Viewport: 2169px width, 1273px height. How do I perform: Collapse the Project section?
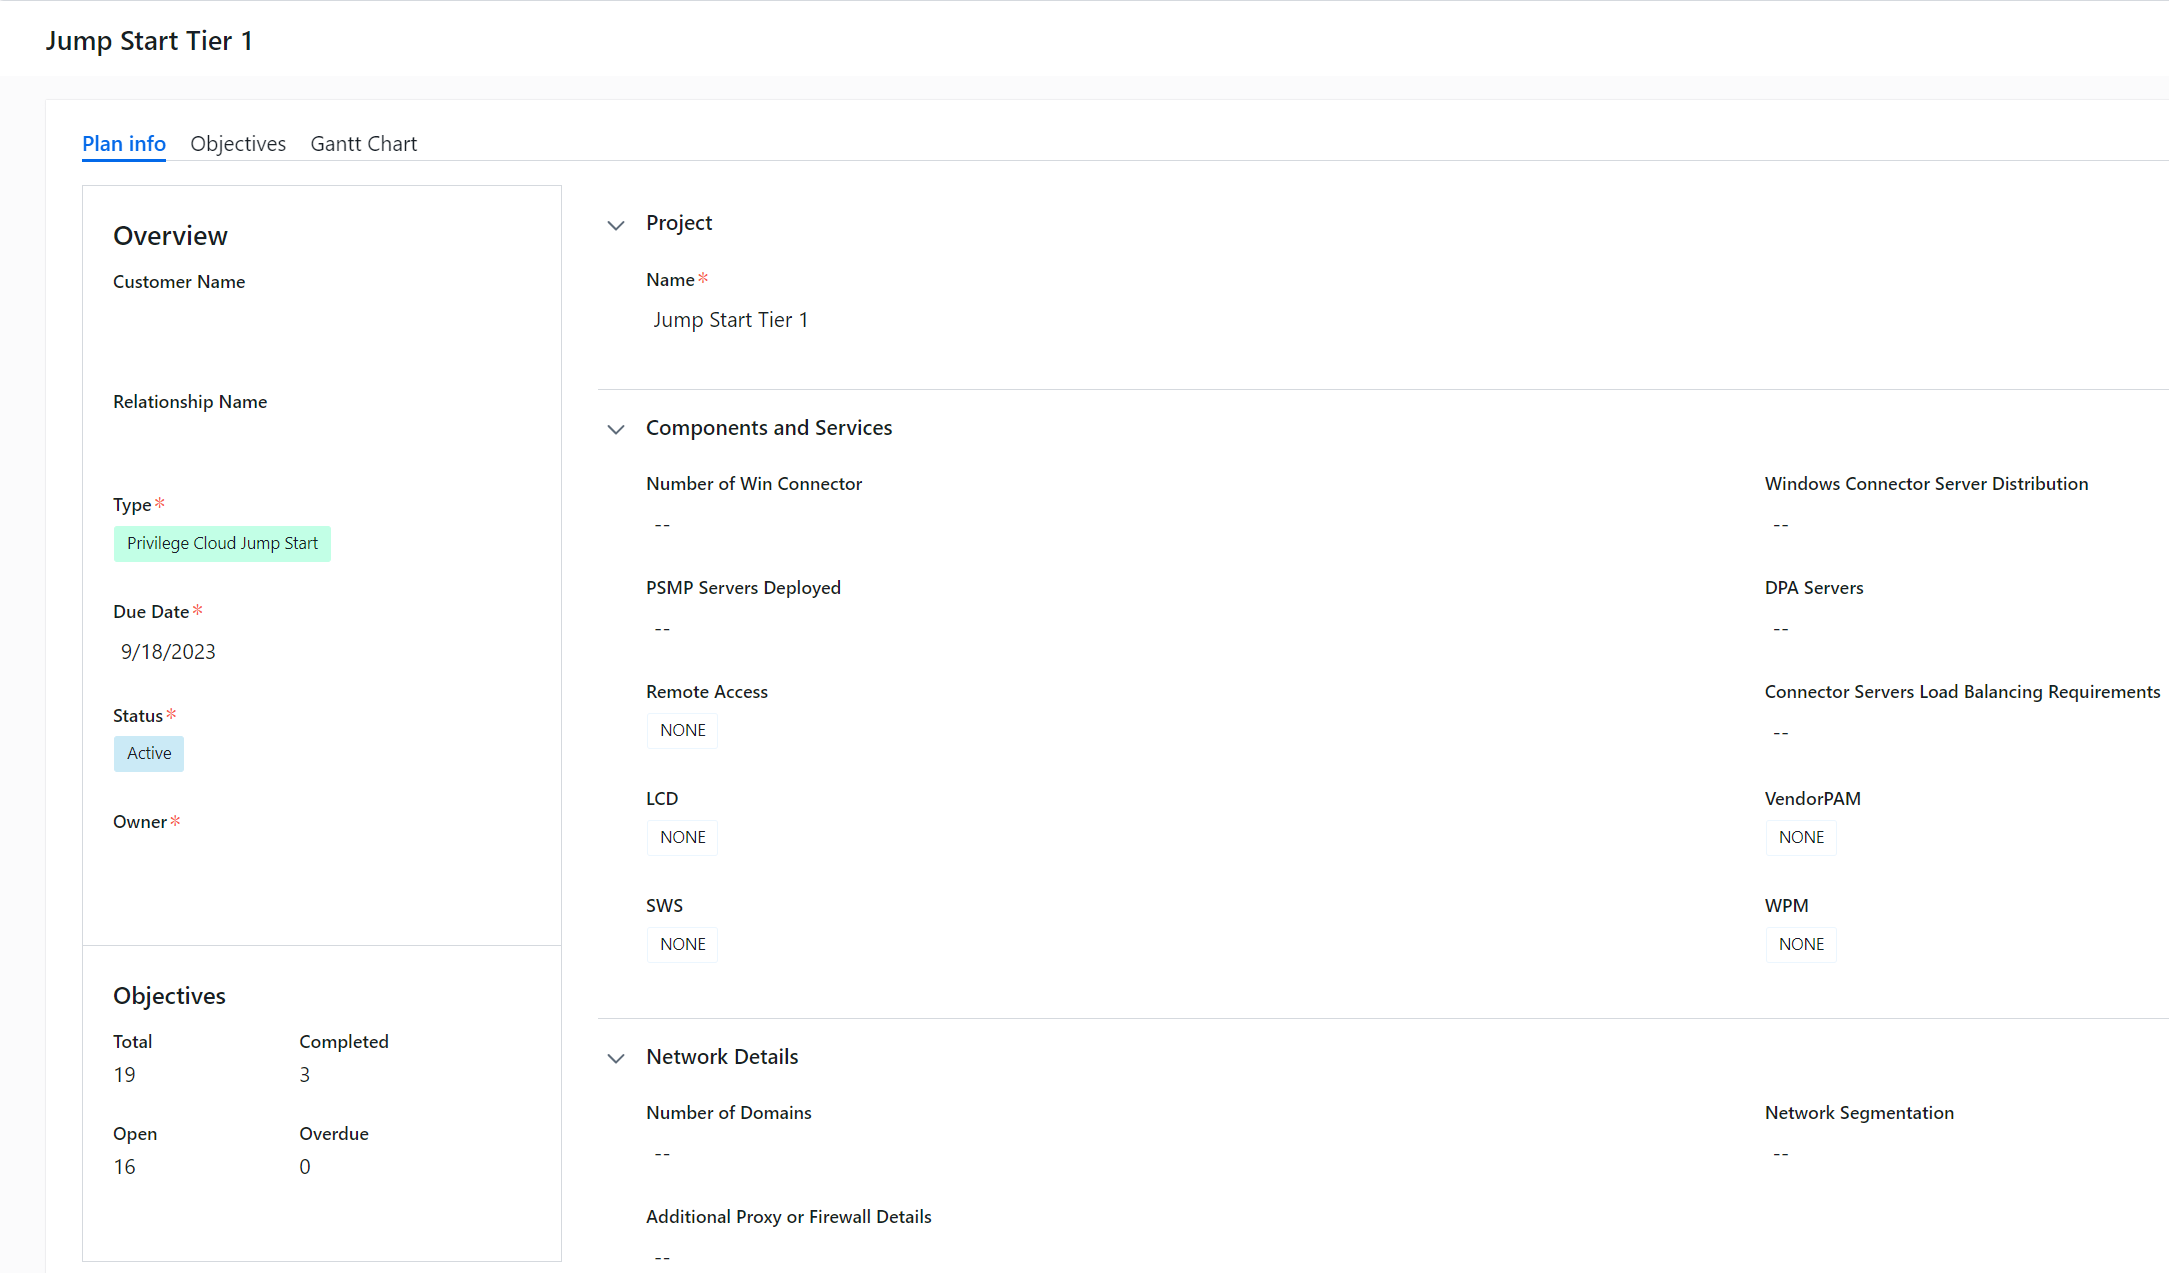[615, 225]
